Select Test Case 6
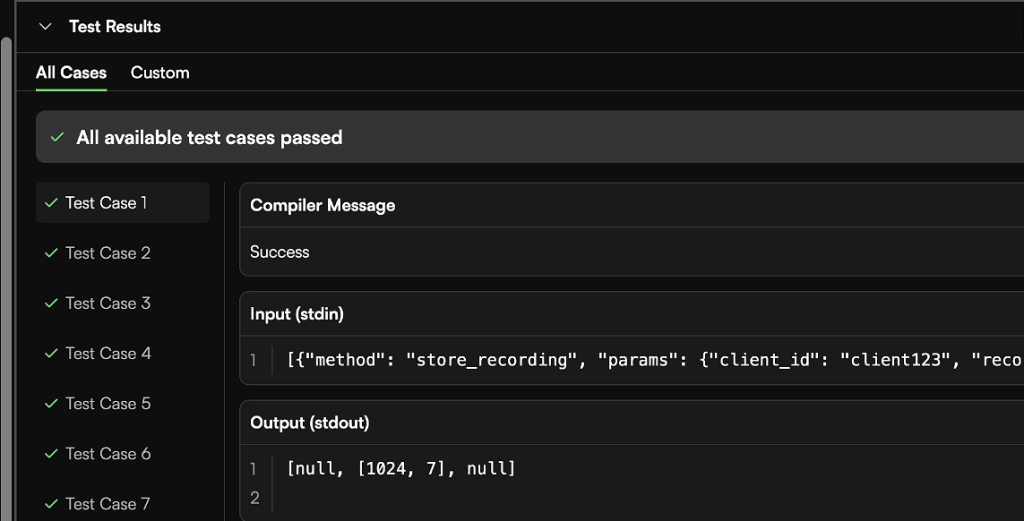Screen dimensions: 1024x521 tap(108, 453)
